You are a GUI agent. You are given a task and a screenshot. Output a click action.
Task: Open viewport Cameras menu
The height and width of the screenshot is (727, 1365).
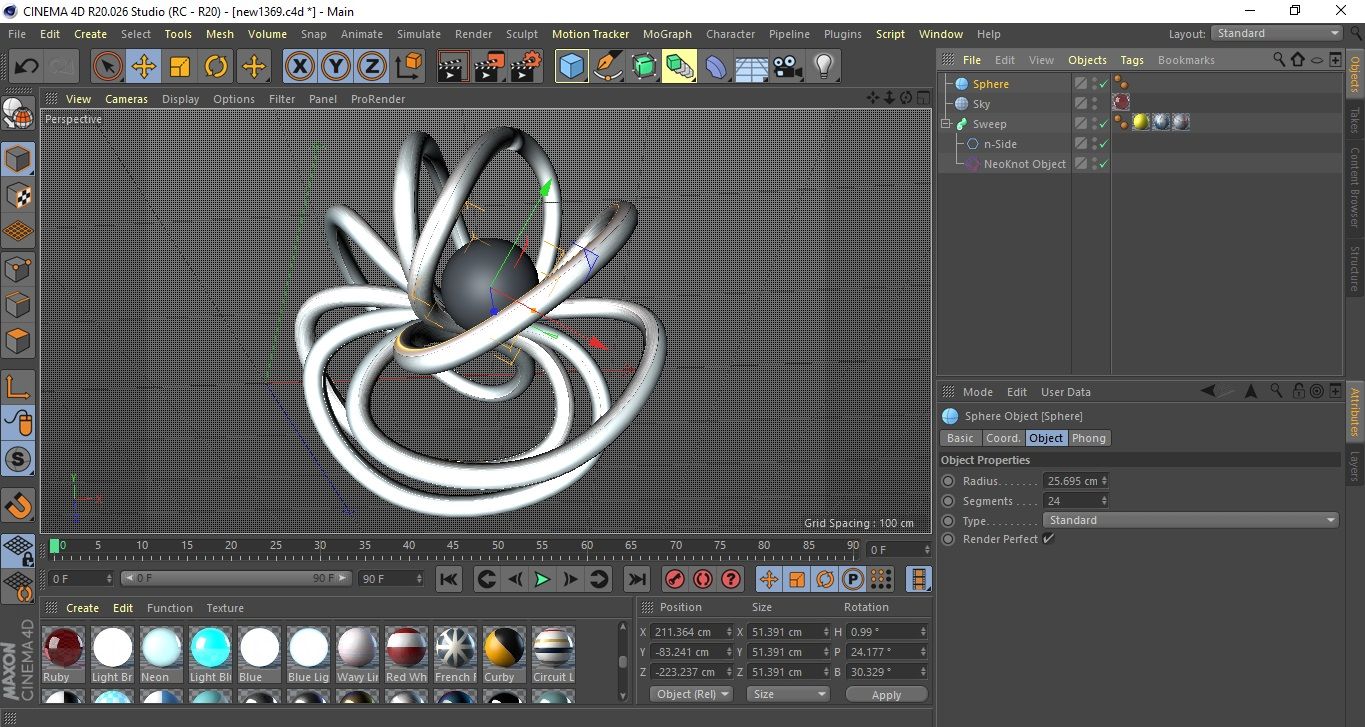[x=127, y=99]
